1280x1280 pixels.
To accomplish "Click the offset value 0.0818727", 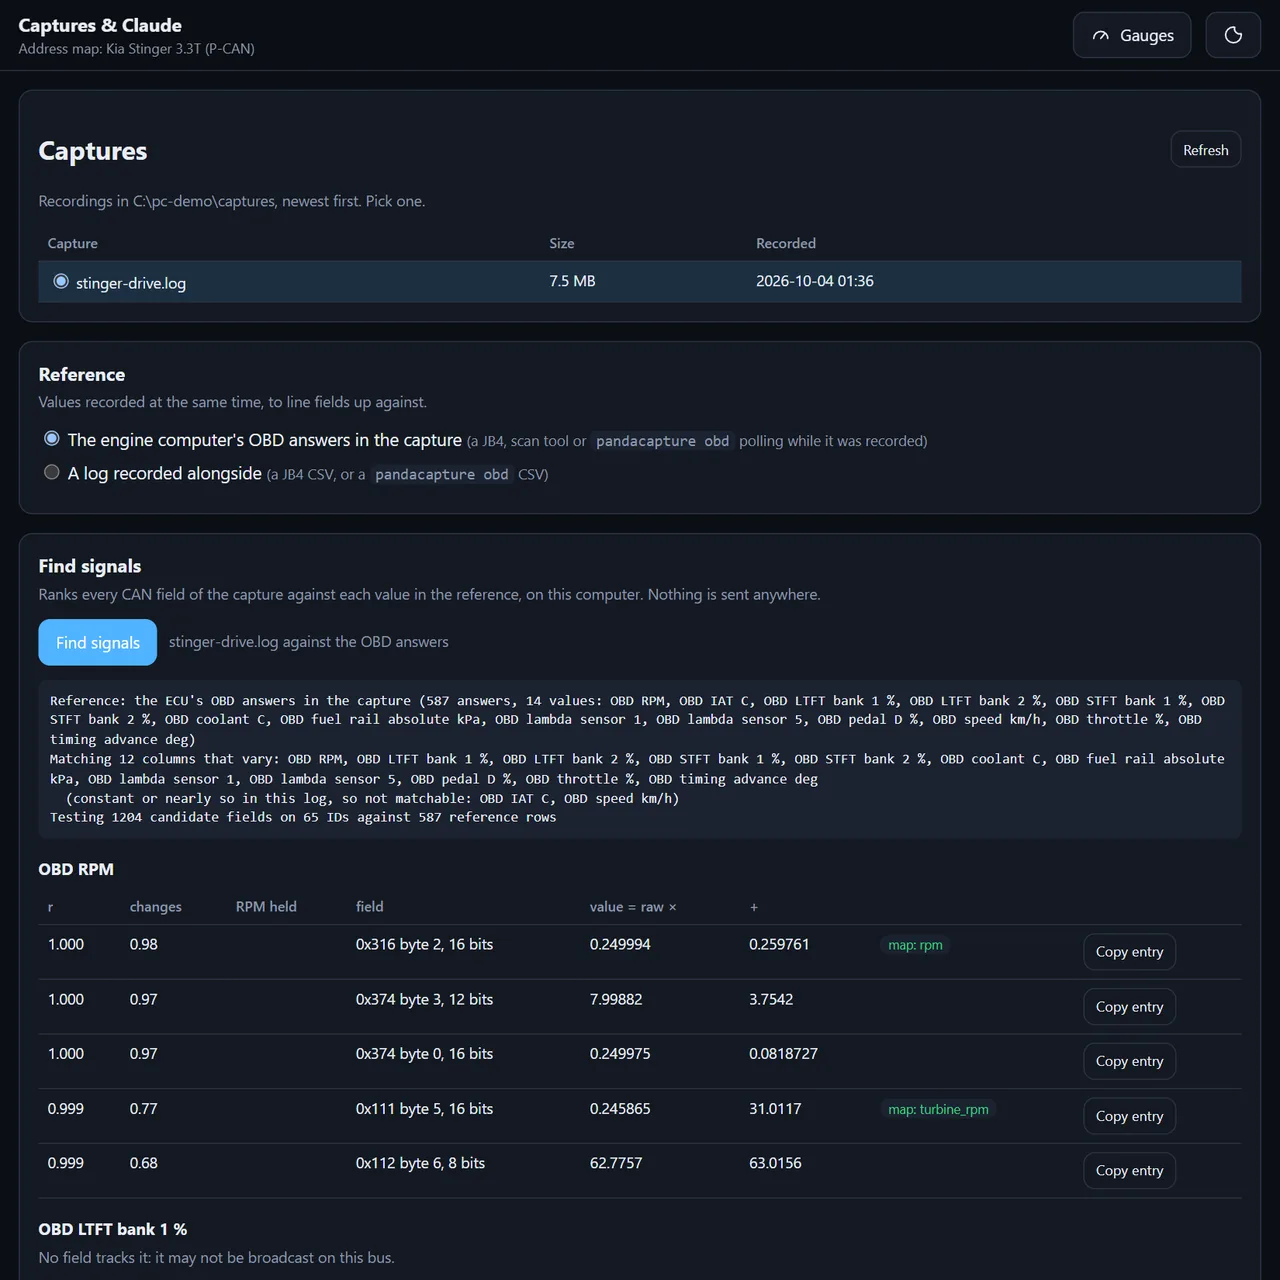I will tap(783, 1054).
